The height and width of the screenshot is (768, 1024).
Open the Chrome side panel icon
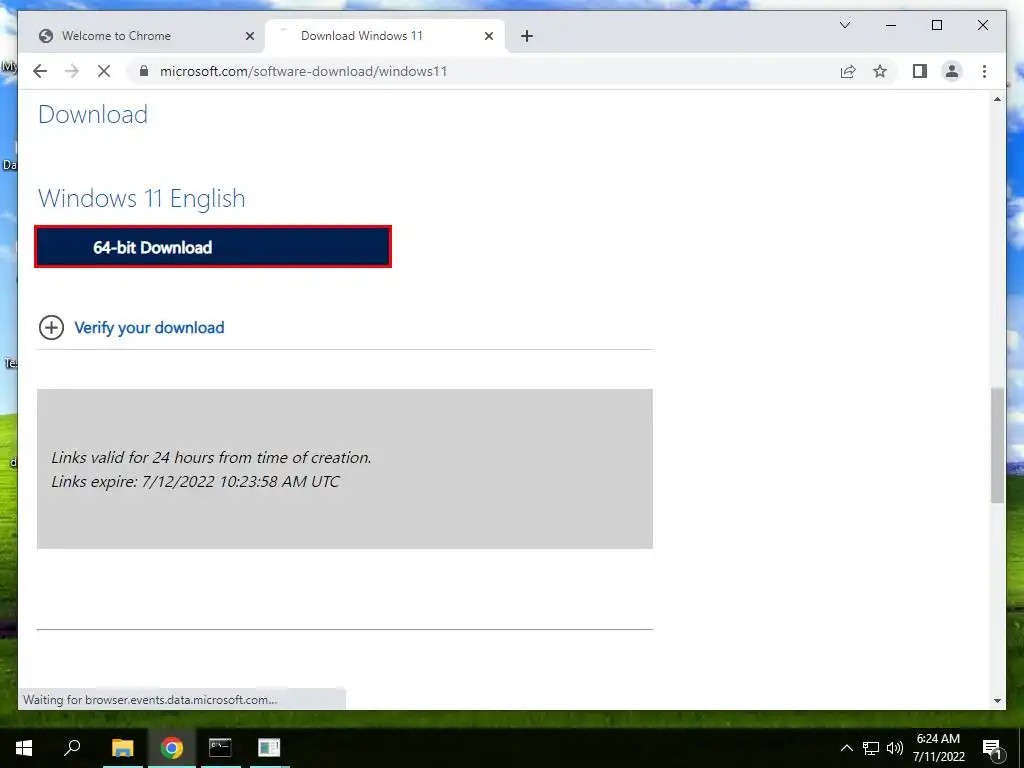pyautogui.click(x=920, y=71)
